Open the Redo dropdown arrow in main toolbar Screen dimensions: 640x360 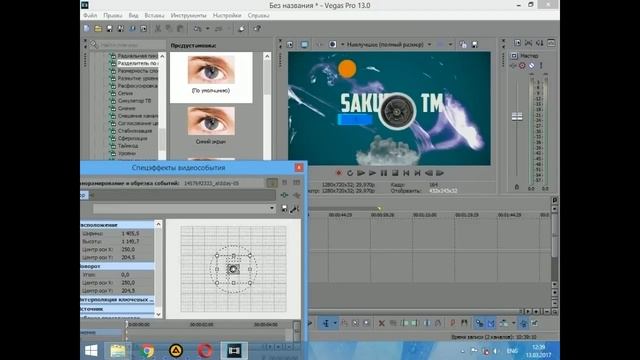tap(229, 29)
